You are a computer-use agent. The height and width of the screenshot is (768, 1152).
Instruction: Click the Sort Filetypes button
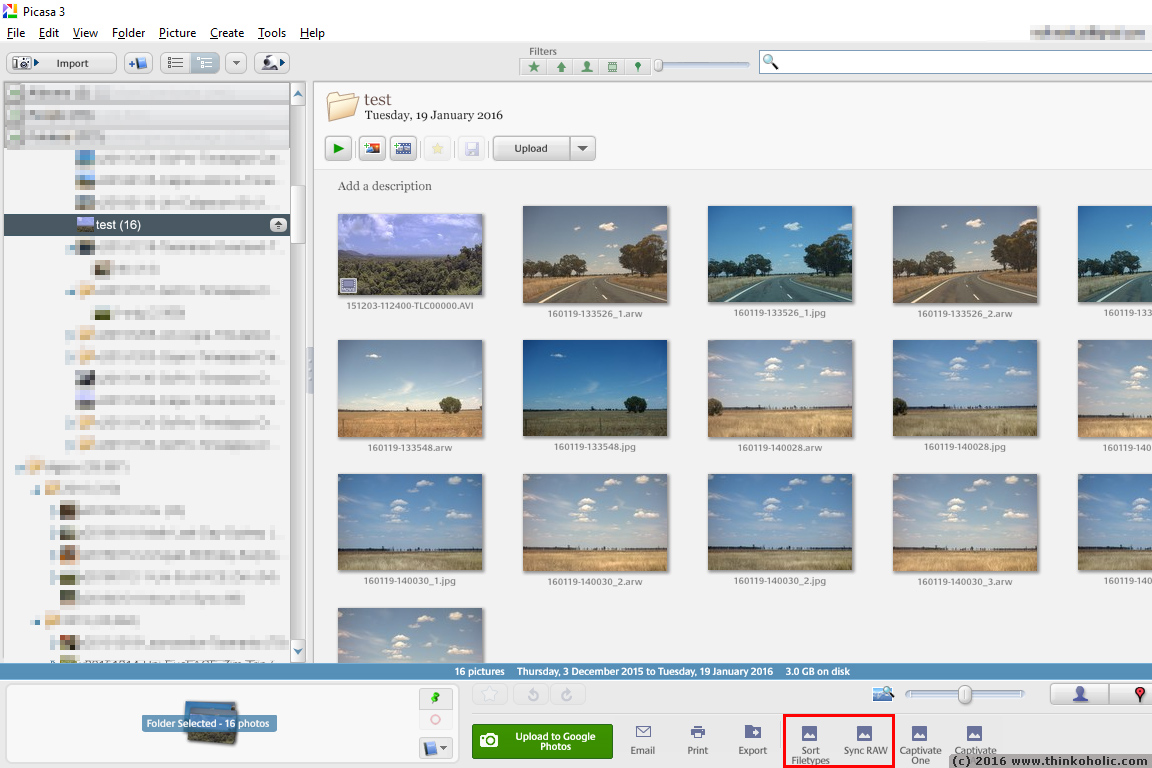click(x=810, y=744)
